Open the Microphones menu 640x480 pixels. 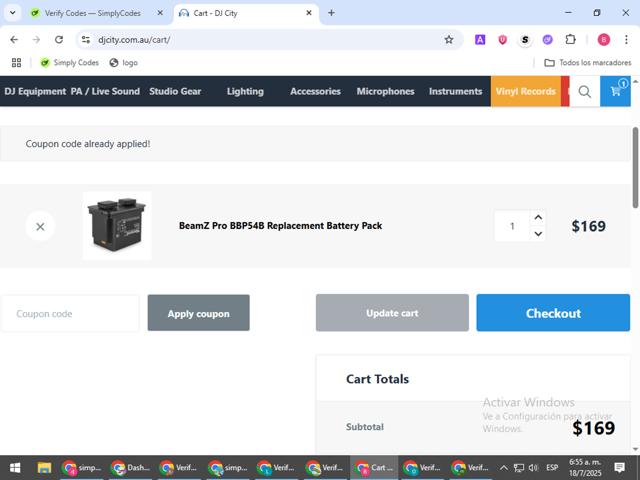point(385,91)
